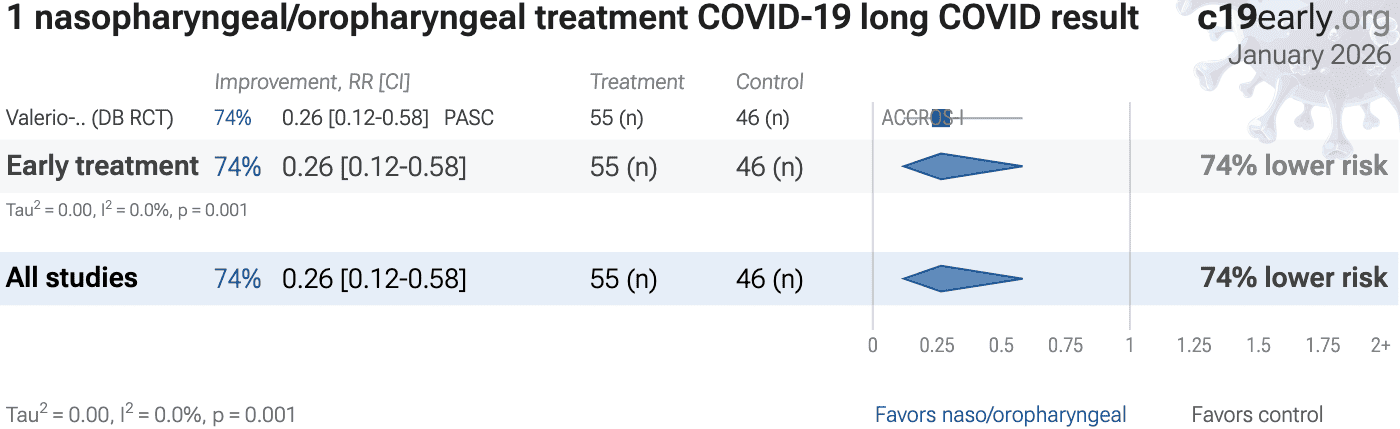The width and height of the screenshot is (1400, 429).
Task: Click the 2+ axis tick label
Action: pyautogui.click(x=1380, y=345)
